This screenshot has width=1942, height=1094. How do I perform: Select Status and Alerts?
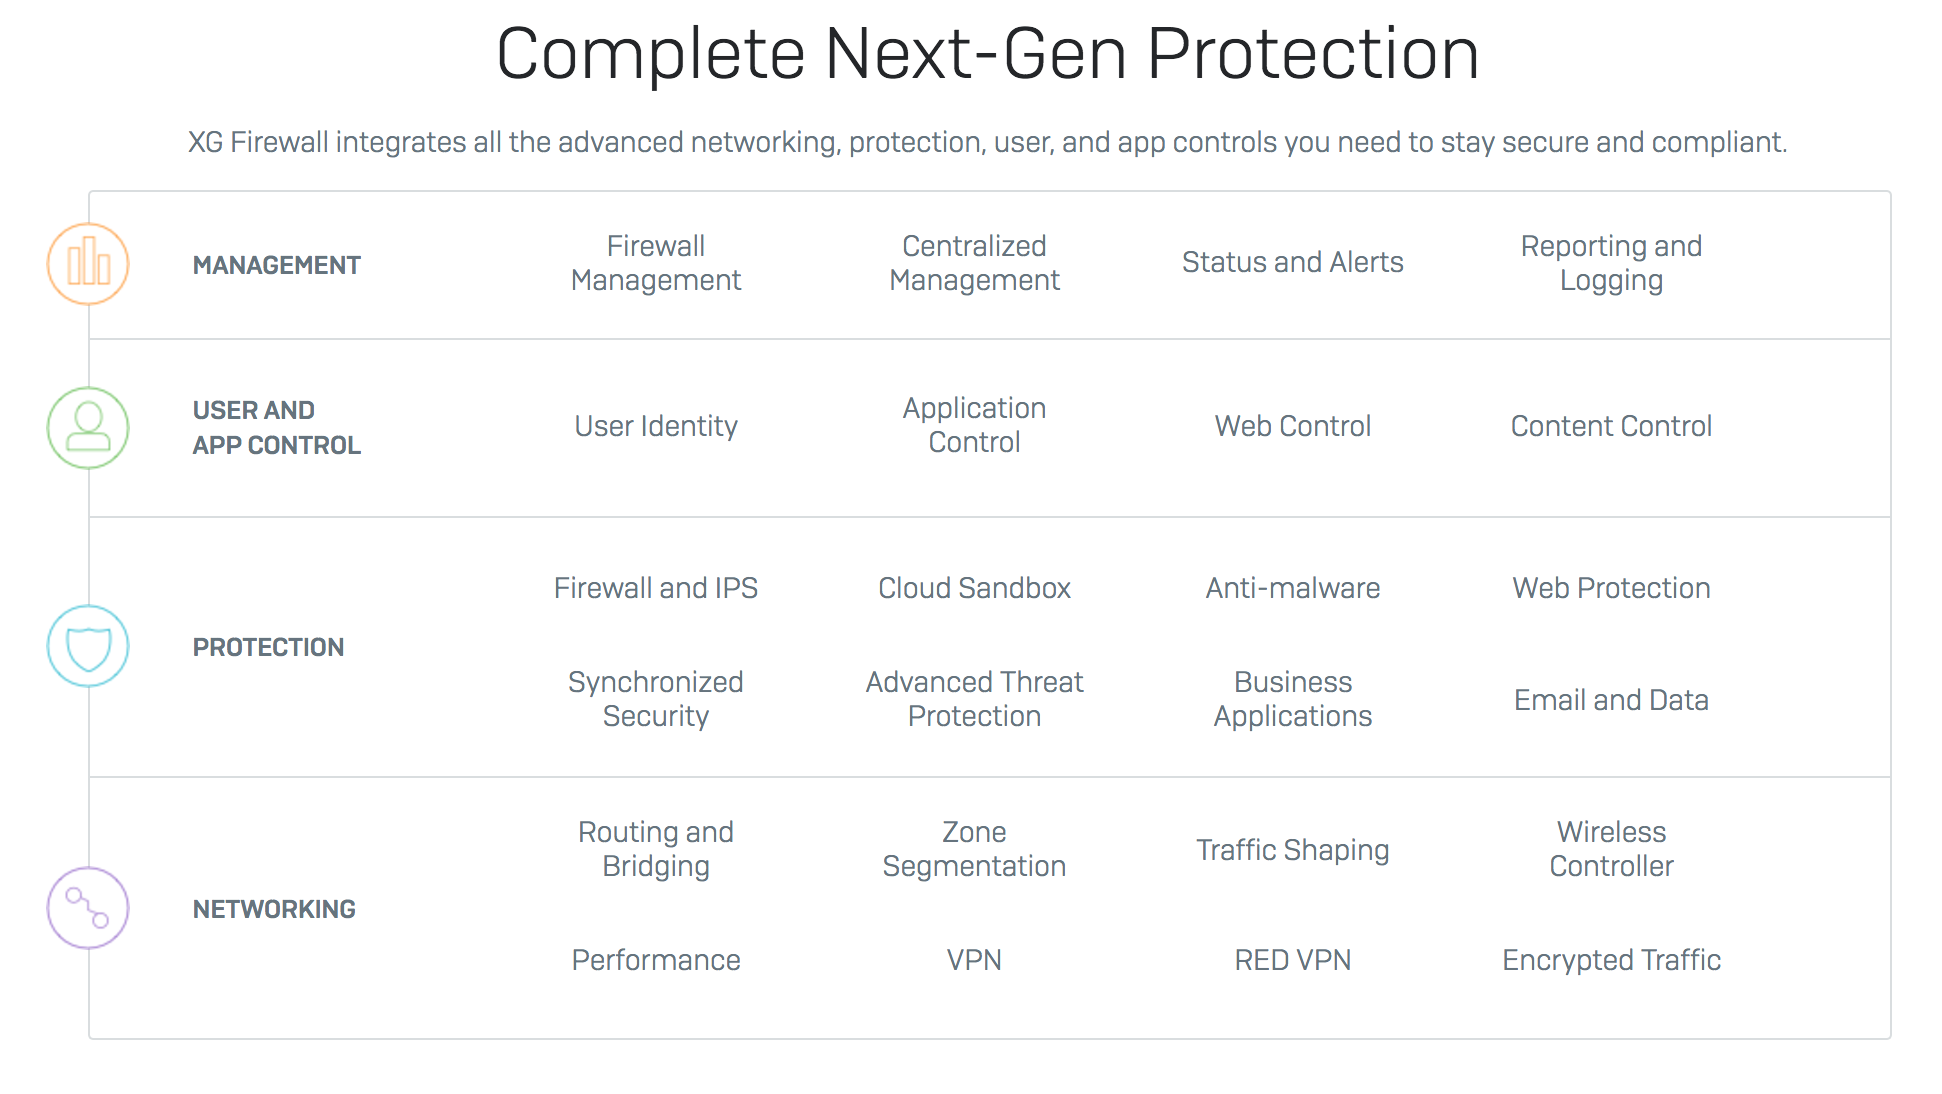[1293, 262]
